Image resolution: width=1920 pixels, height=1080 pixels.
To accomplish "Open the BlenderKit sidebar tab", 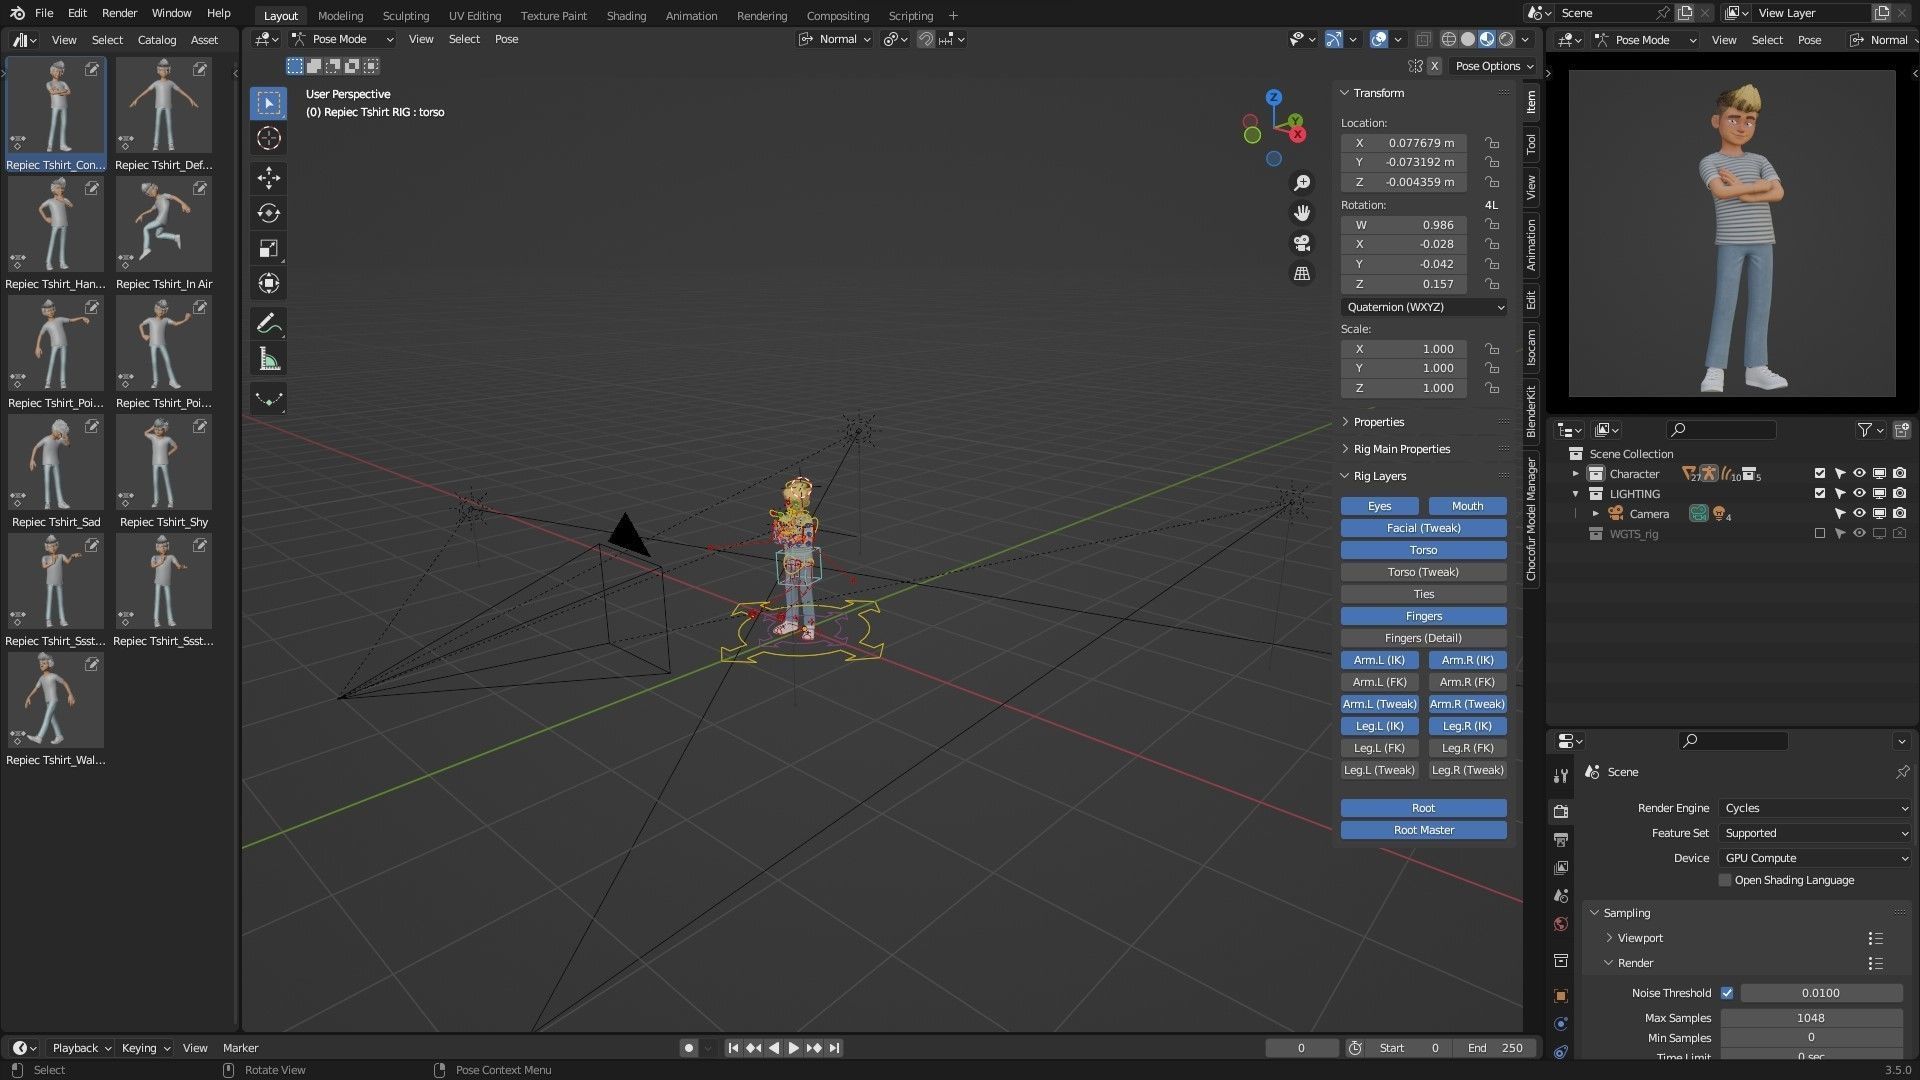I will (1531, 412).
